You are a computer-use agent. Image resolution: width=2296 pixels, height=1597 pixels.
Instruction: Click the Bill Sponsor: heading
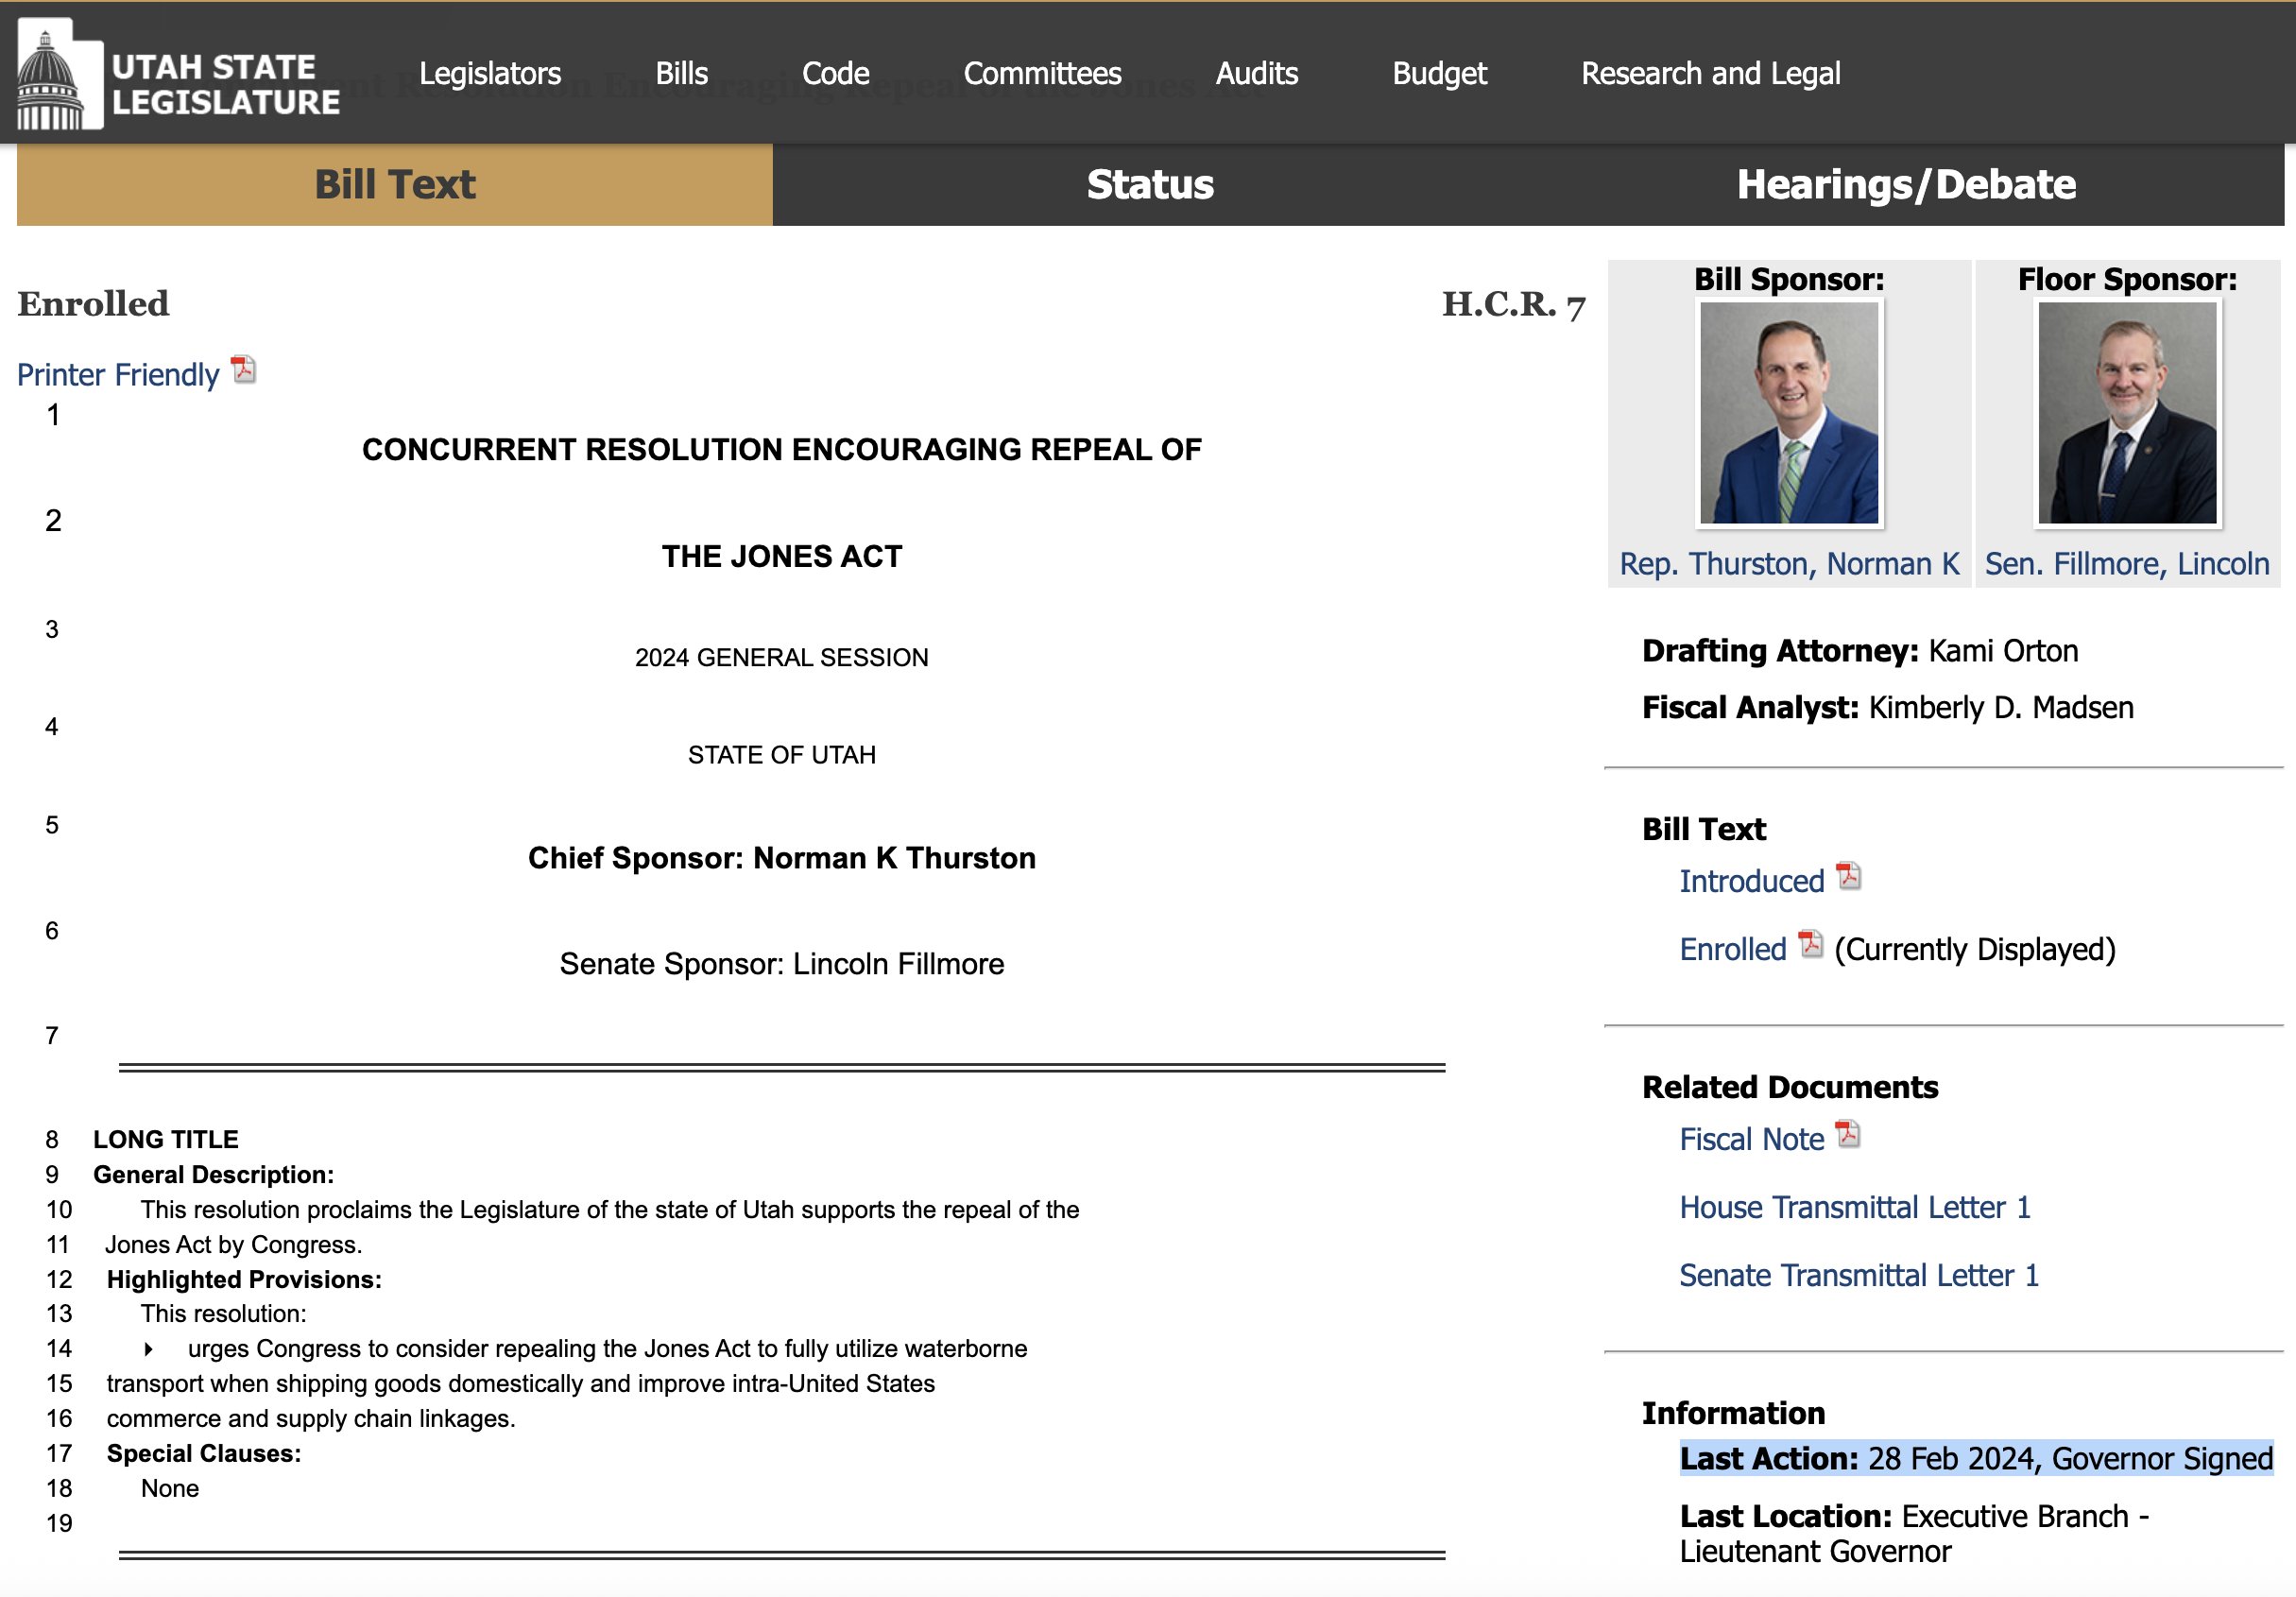1789,279
